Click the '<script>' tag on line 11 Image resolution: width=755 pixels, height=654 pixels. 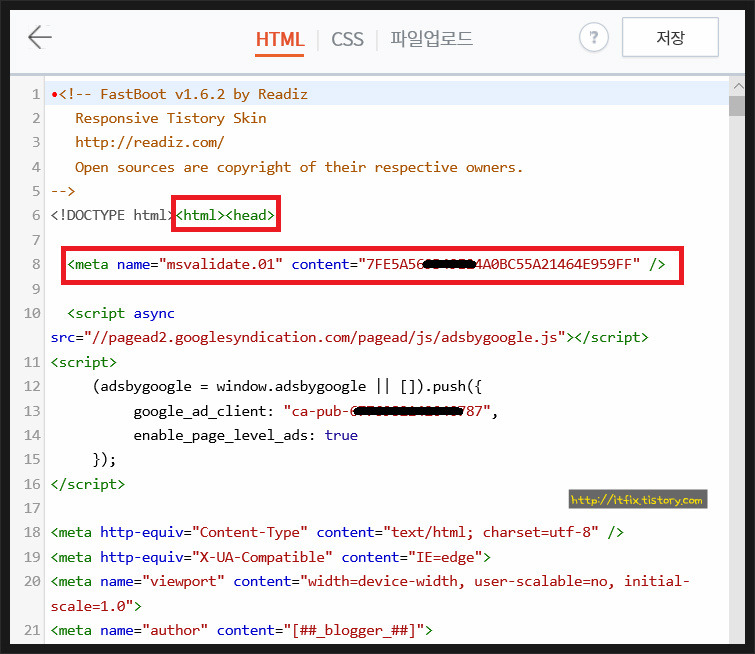coord(84,362)
